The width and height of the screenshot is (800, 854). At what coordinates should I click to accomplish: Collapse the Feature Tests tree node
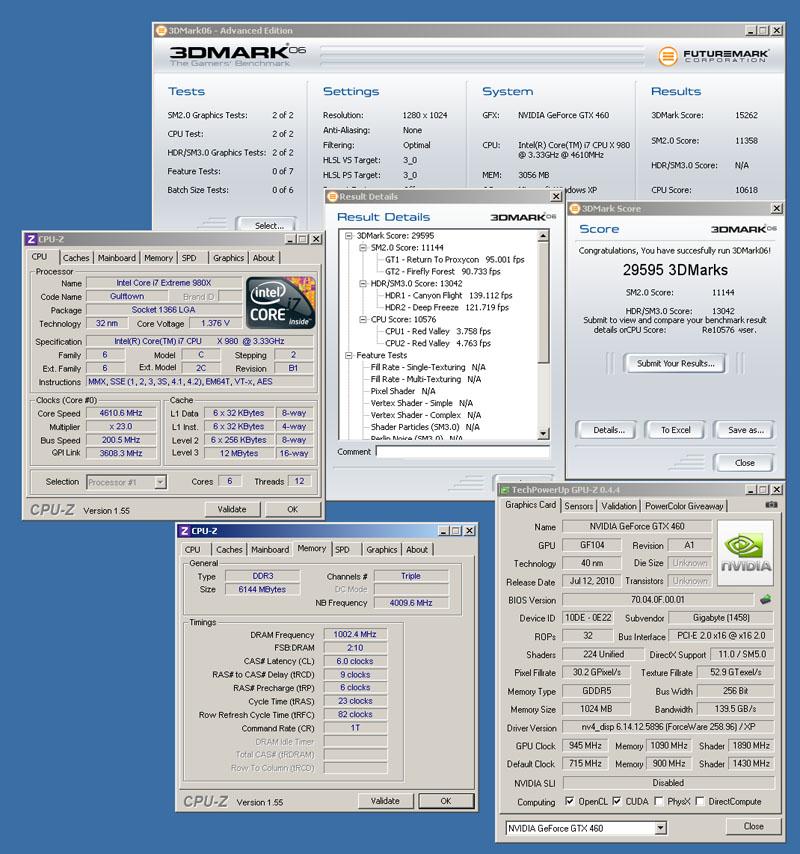point(349,356)
